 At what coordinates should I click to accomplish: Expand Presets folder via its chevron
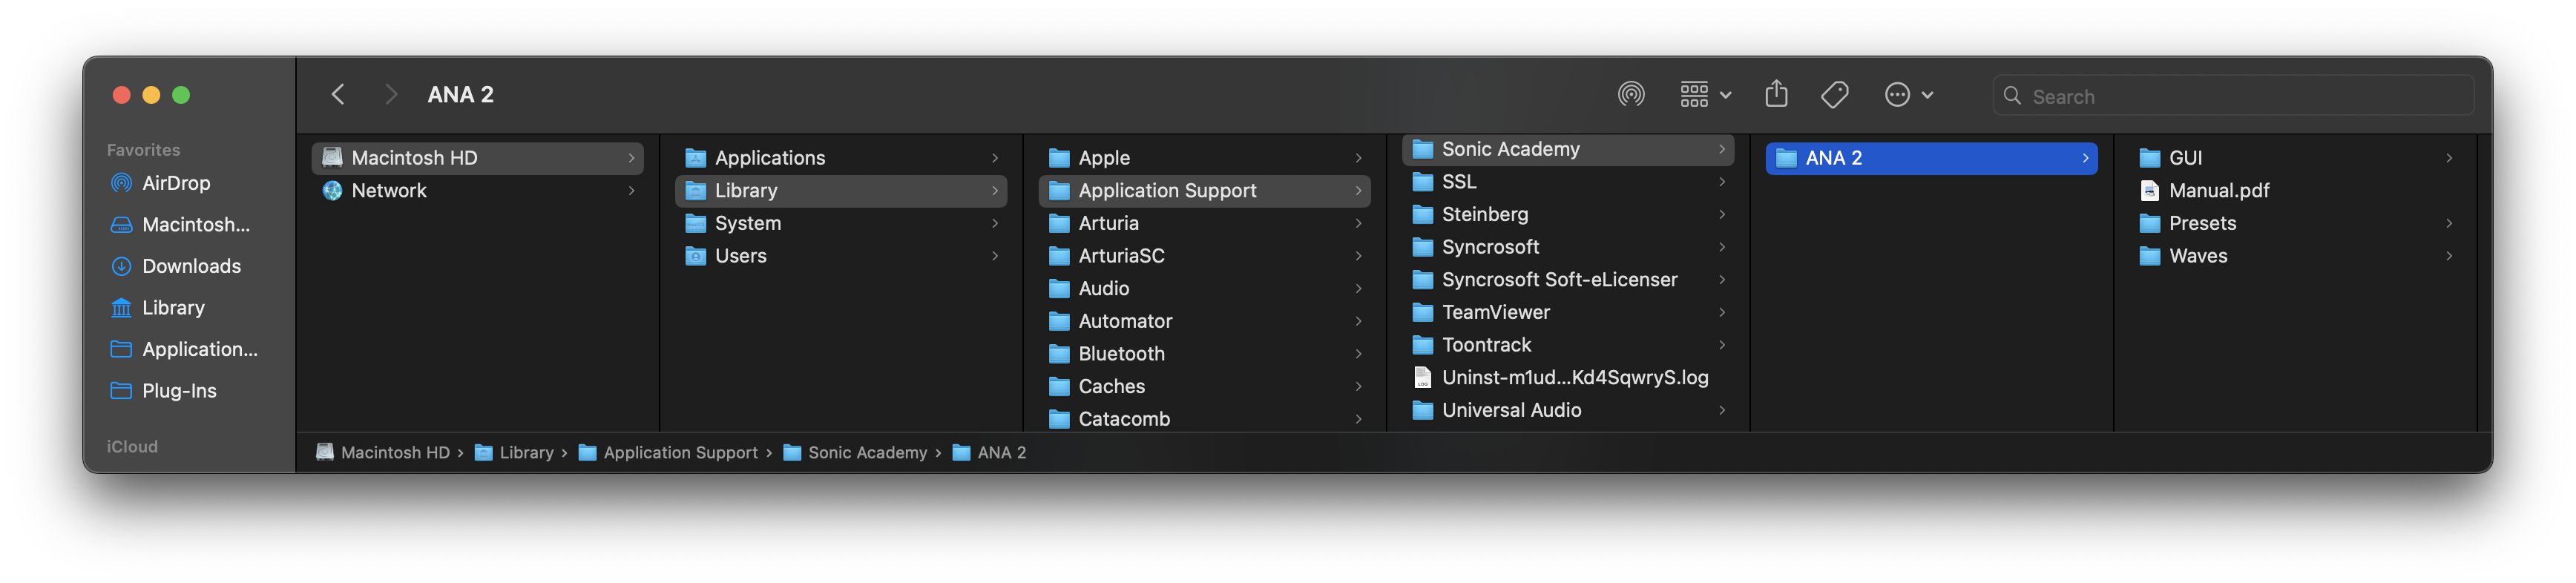2449,224
